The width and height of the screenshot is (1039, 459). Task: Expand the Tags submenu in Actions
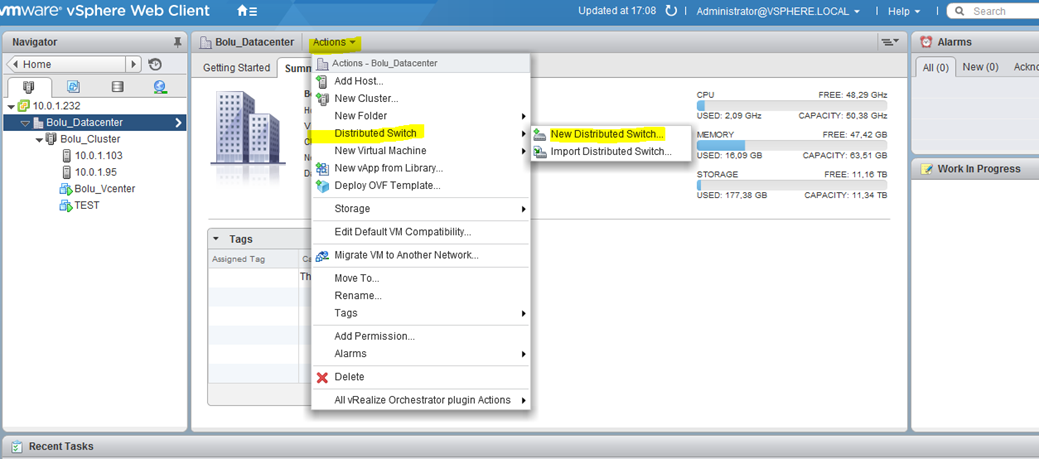pyautogui.click(x=523, y=314)
